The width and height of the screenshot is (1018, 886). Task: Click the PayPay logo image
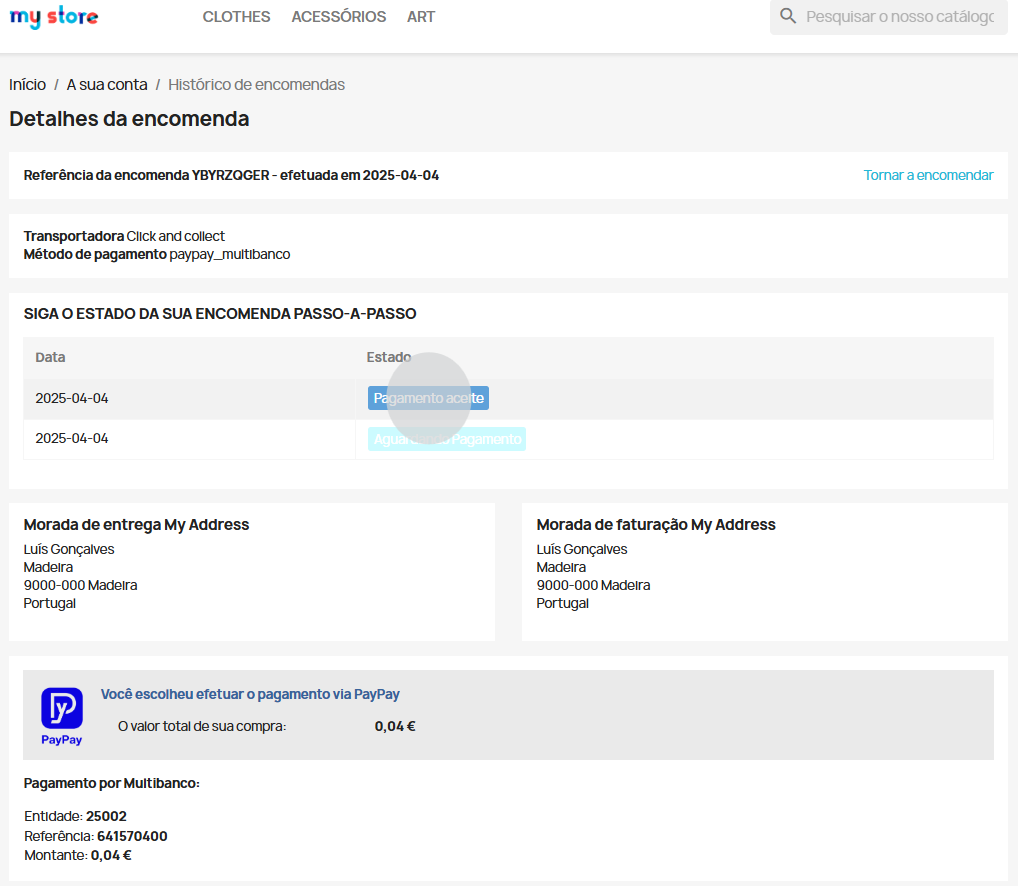(x=62, y=716)
